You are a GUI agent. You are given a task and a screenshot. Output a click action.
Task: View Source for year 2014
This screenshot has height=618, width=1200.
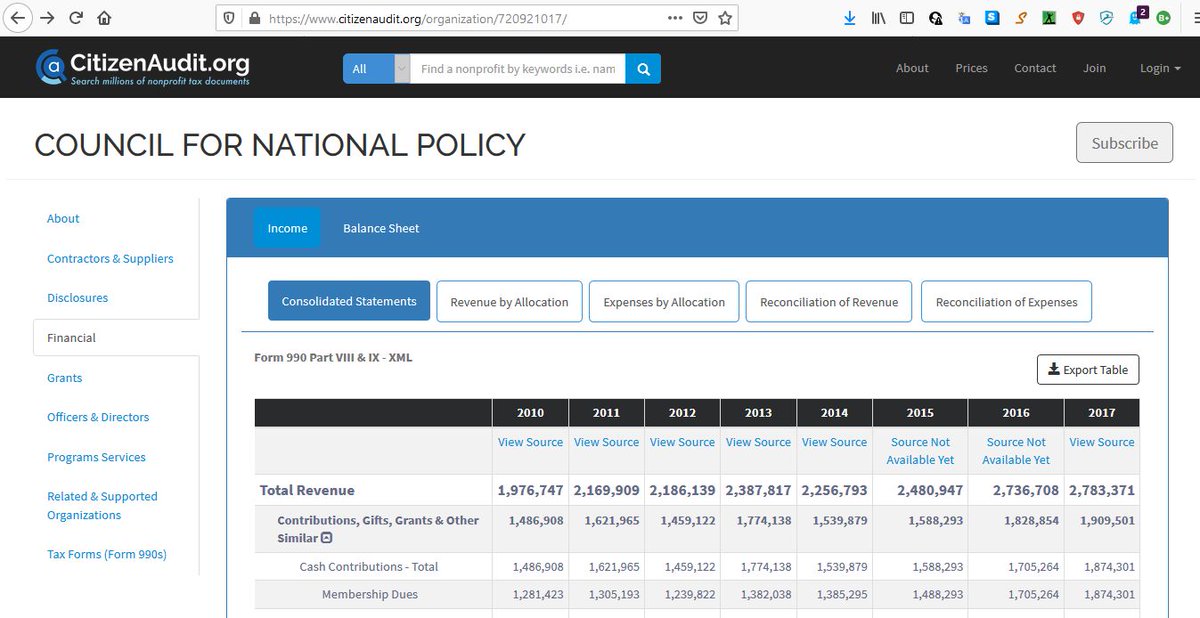pyautogui.click(x=834, y=442)
